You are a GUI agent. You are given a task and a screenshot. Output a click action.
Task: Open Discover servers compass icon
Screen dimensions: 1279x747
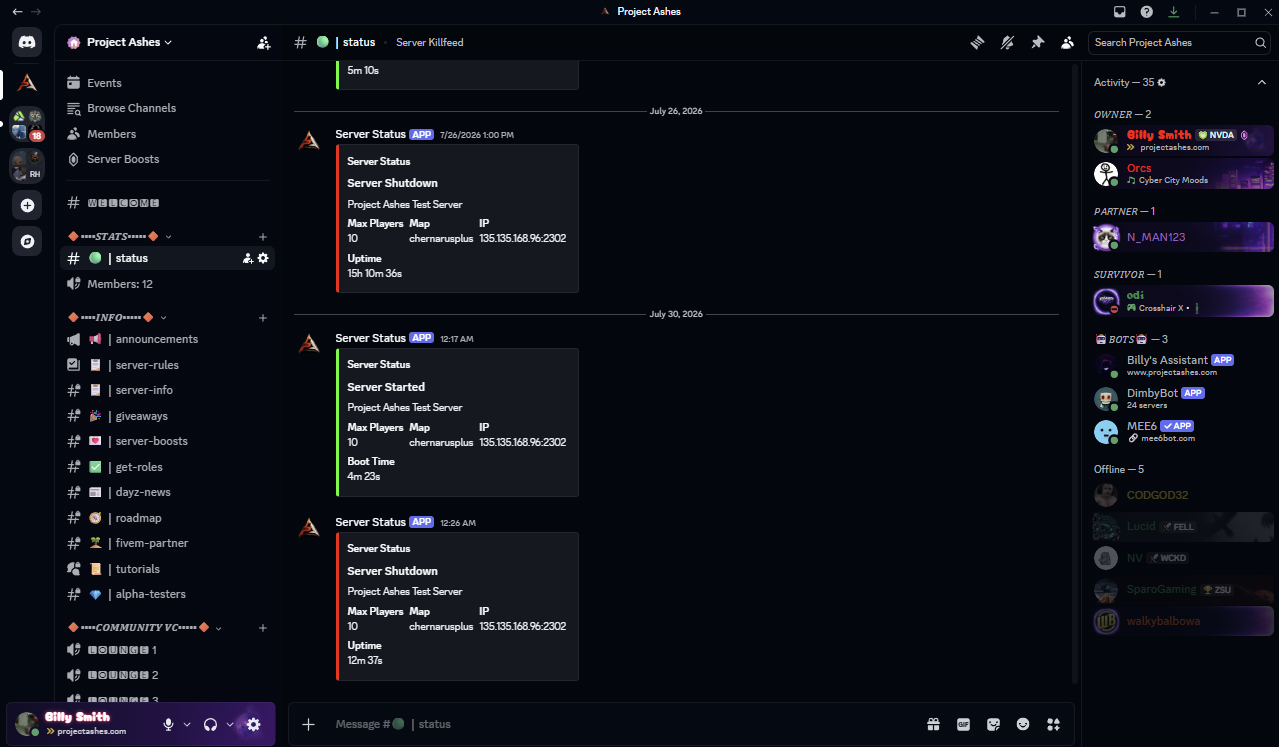(27, 241)
